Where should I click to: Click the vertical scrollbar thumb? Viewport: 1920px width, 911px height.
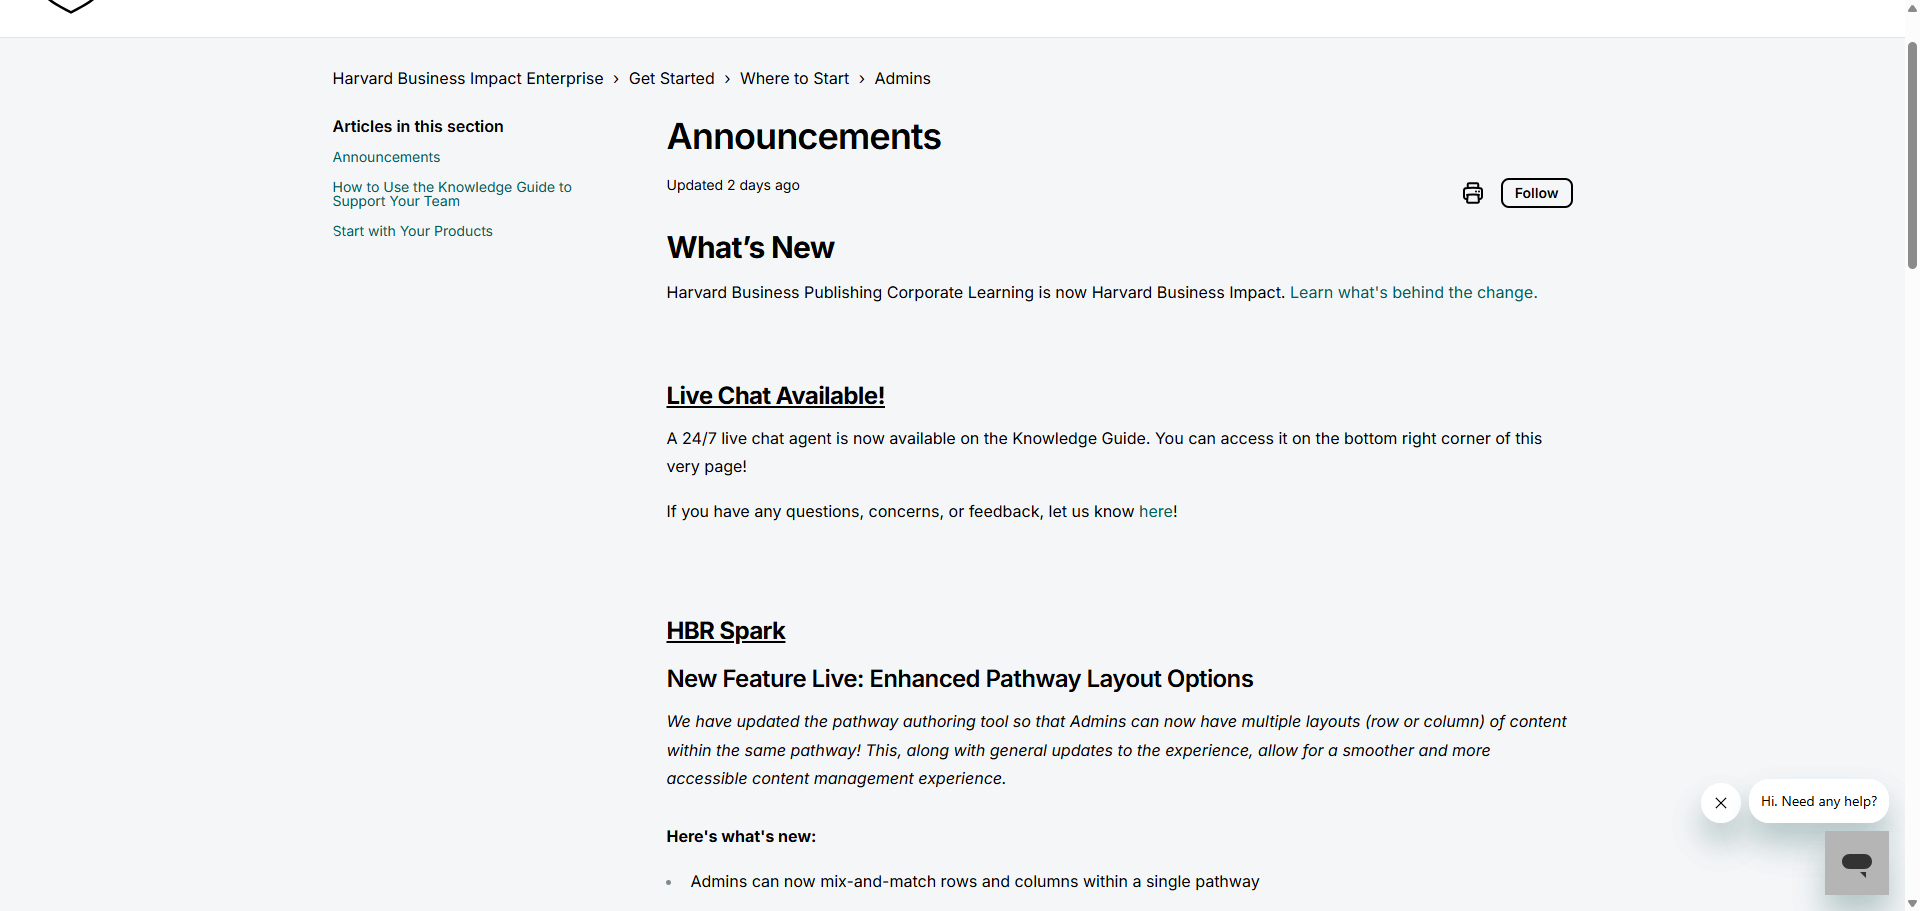pyautogui.click(x=1912, y=155)
